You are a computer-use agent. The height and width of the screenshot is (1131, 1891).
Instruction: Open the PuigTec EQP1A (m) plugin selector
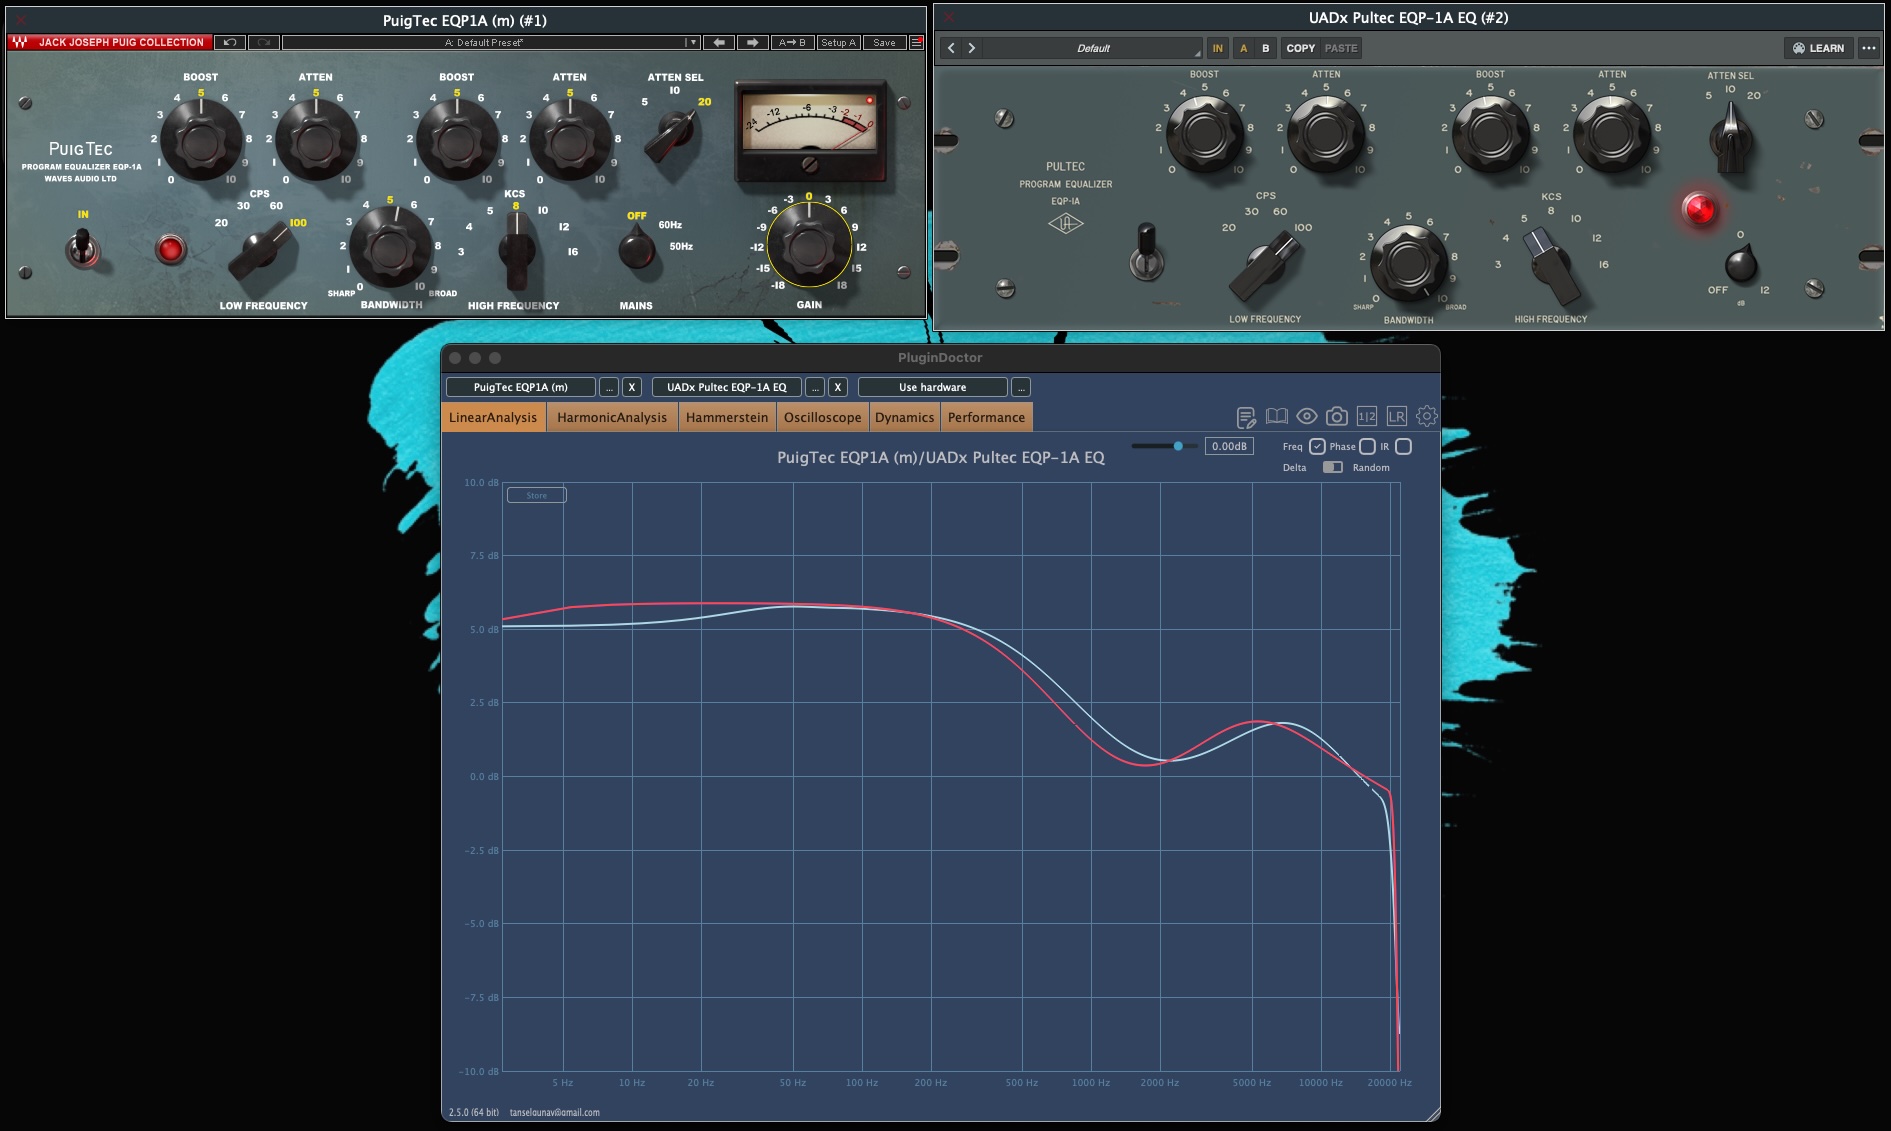(520, 387)
